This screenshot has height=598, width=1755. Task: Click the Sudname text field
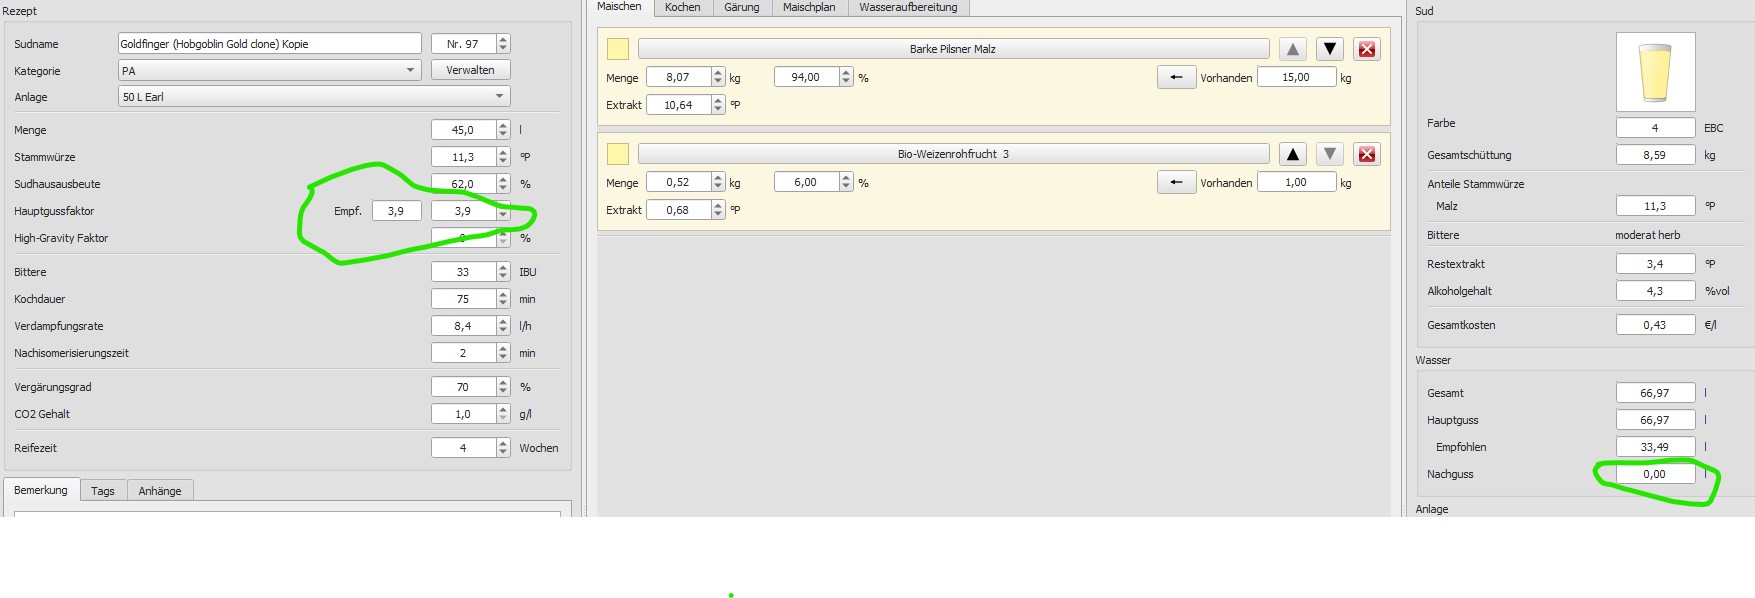[269, 44]
